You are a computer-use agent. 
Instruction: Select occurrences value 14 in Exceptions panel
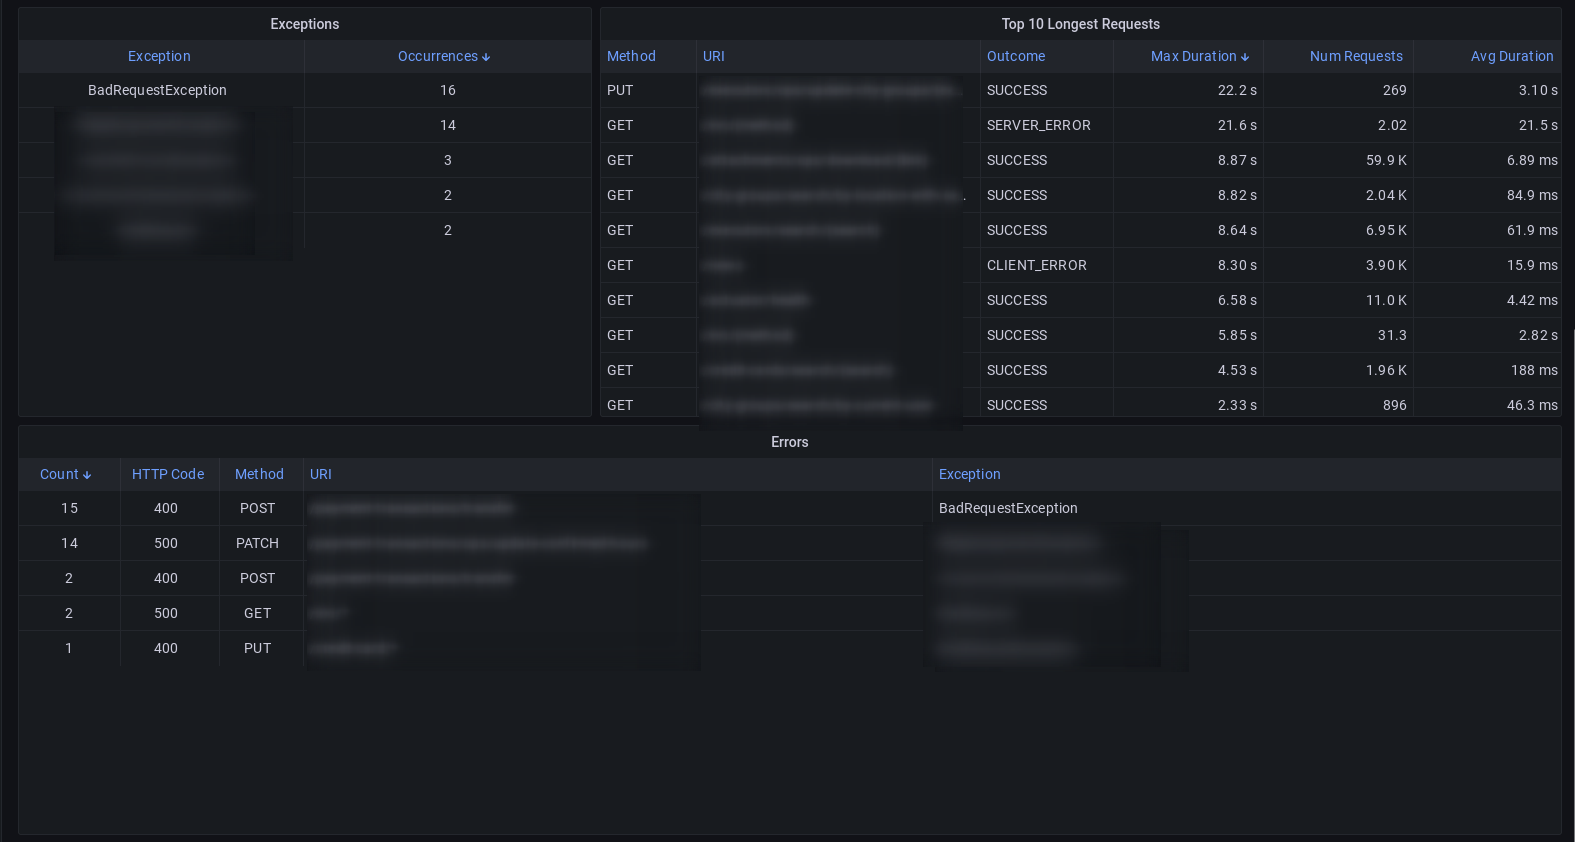pyautogui.click(x=448, y=125)
